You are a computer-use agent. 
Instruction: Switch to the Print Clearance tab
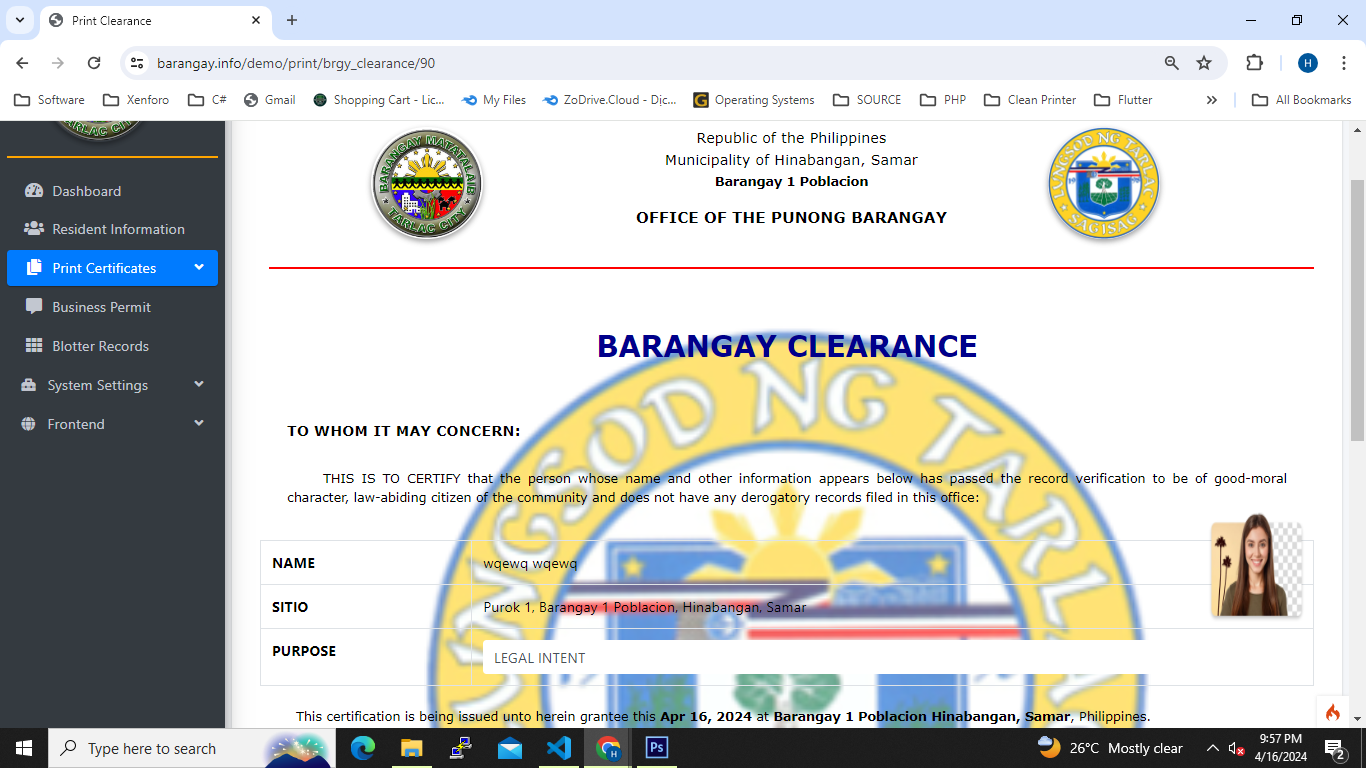(150, 20)
